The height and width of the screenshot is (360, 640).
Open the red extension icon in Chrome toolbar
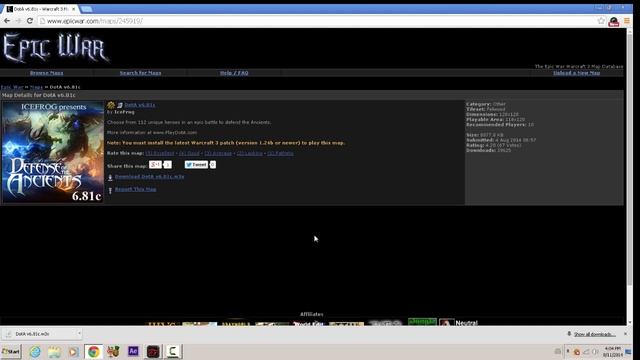point(613,21)
